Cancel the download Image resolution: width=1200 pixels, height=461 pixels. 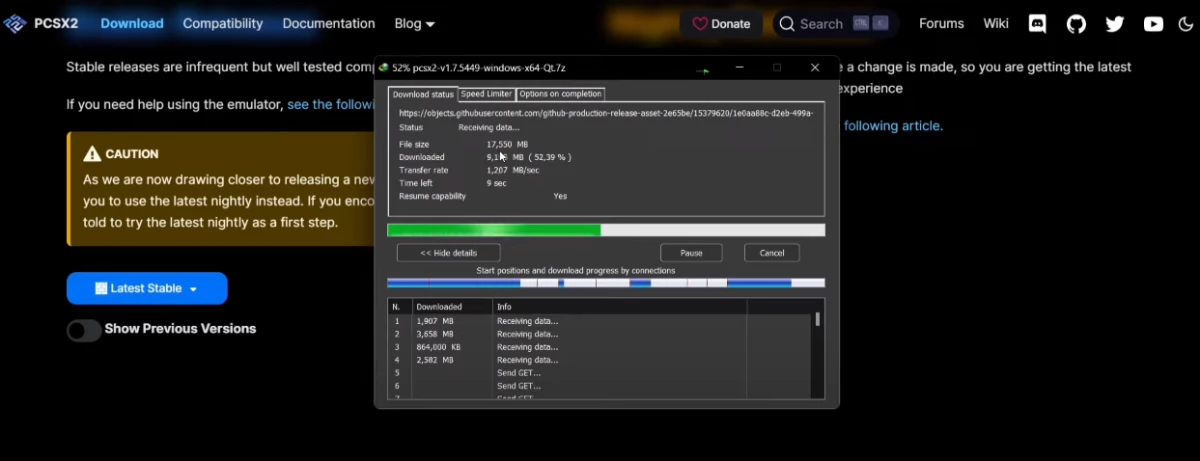pyautogui.click(x=772, y=253)
